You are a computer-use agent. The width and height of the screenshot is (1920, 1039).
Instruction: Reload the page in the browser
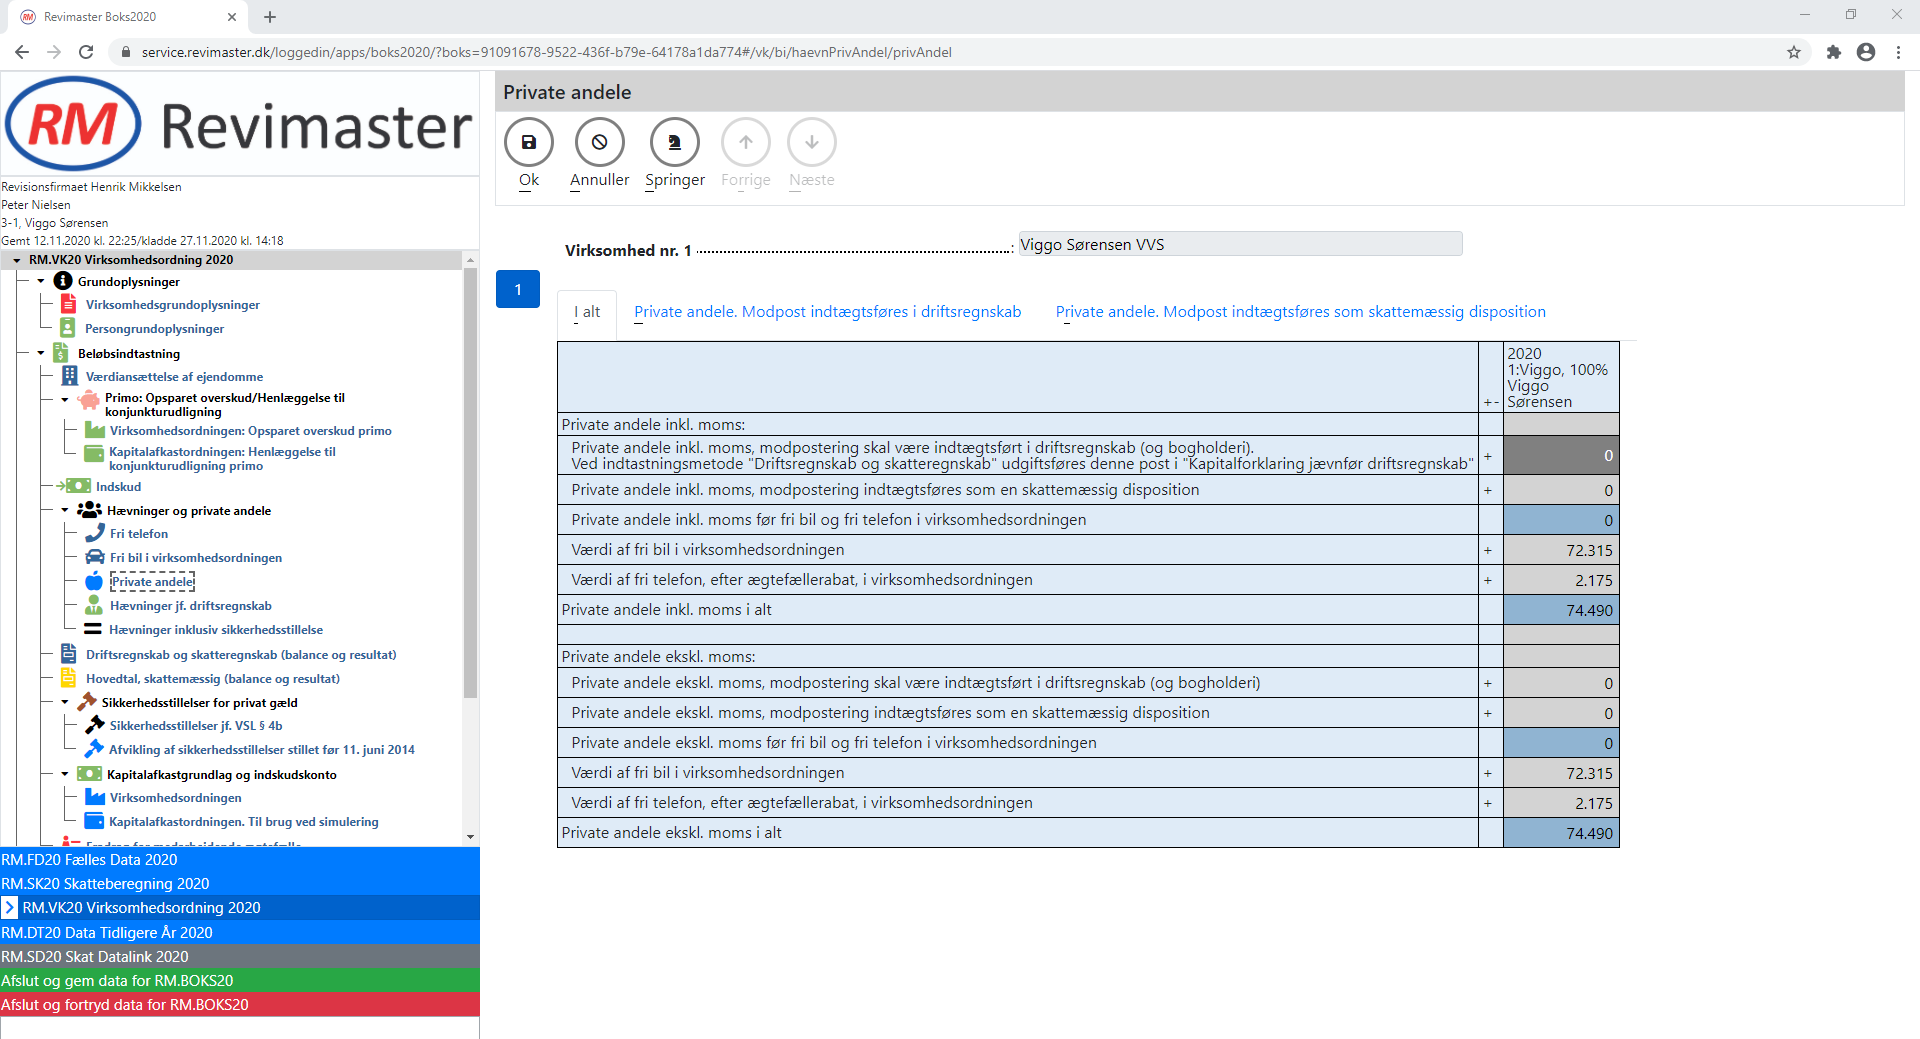[86, 52]
